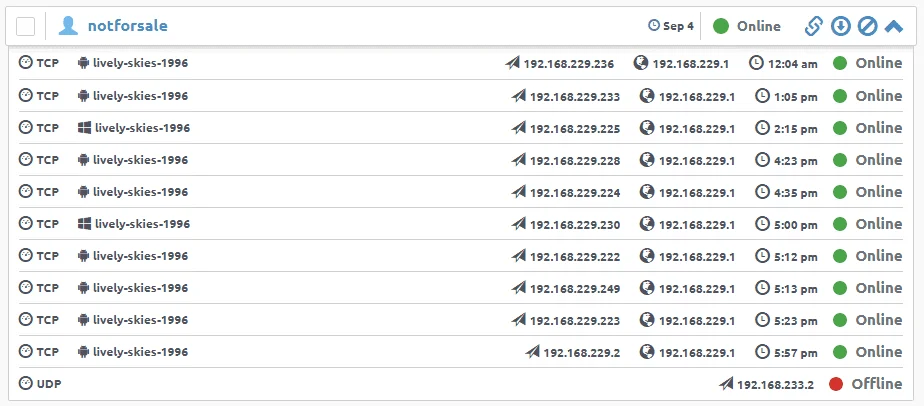
Task: Click the 5:57 pm timestamp
Action: point(796,352)
